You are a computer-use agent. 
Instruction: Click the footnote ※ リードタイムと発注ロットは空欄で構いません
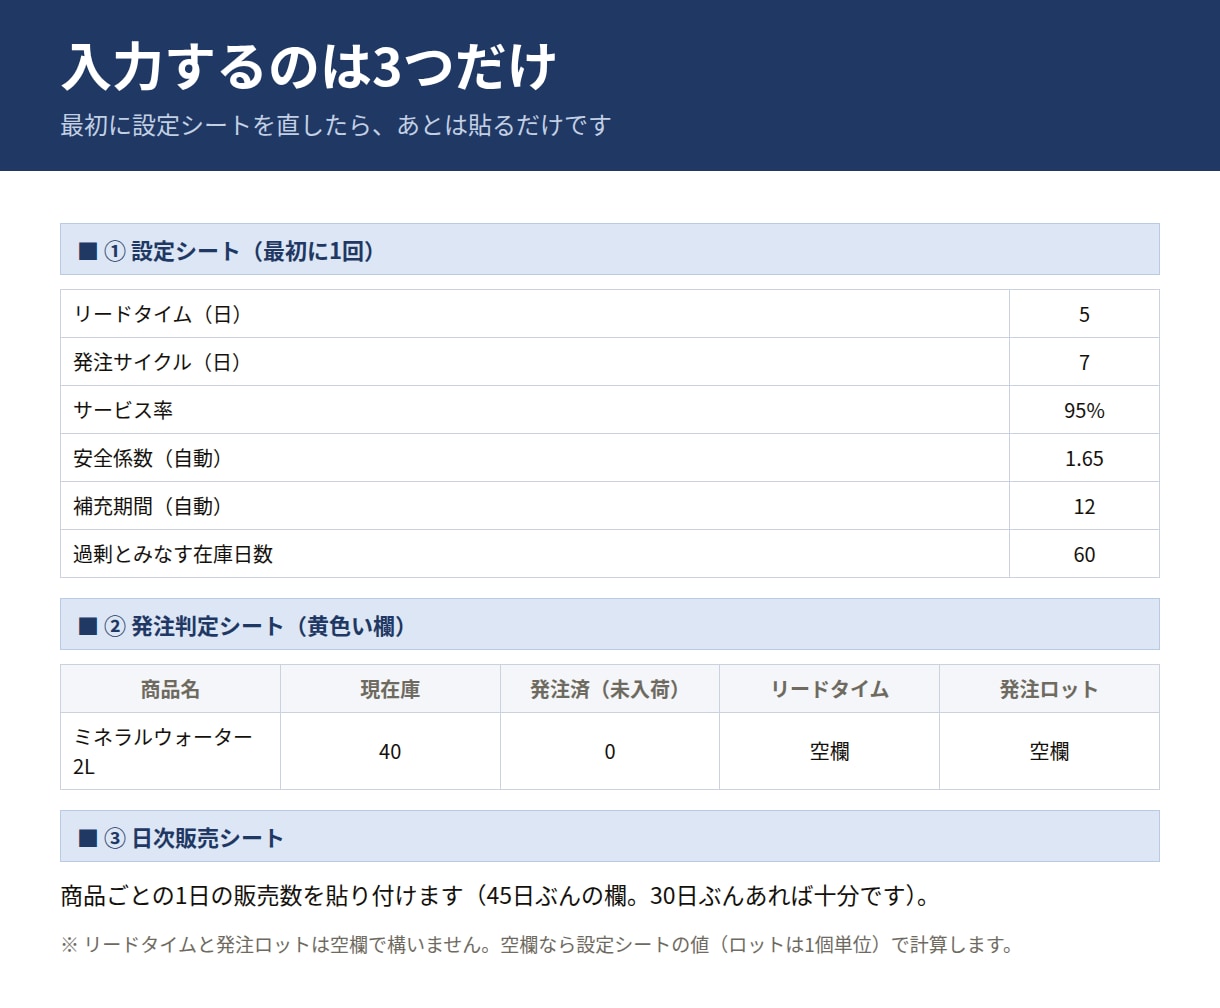(276, 945)
